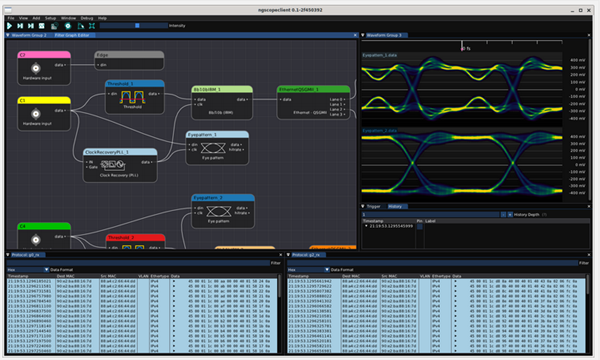The height and width of the screenshot is (360, 600).
Task: Switch to the Trigger tab
Action: 373,207
